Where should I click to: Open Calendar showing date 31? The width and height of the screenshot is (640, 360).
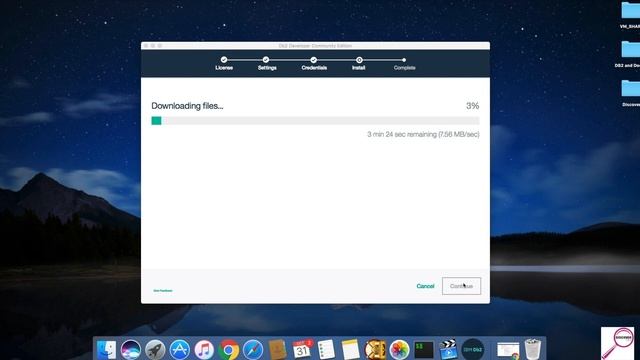click(x=302, y=349)
